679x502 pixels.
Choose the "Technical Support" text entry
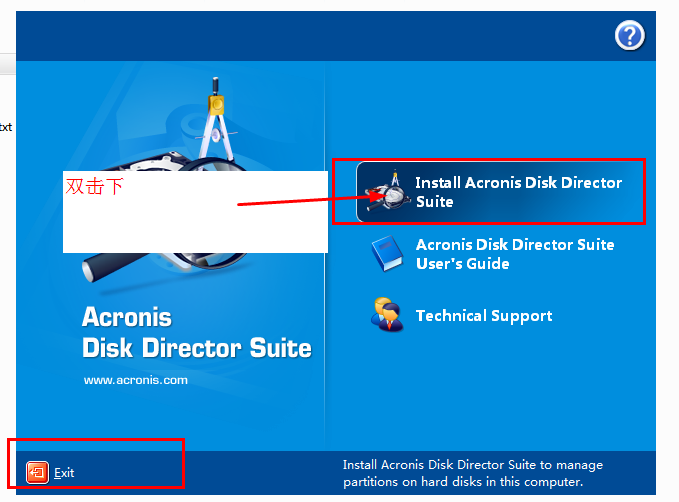pos(484,316)
